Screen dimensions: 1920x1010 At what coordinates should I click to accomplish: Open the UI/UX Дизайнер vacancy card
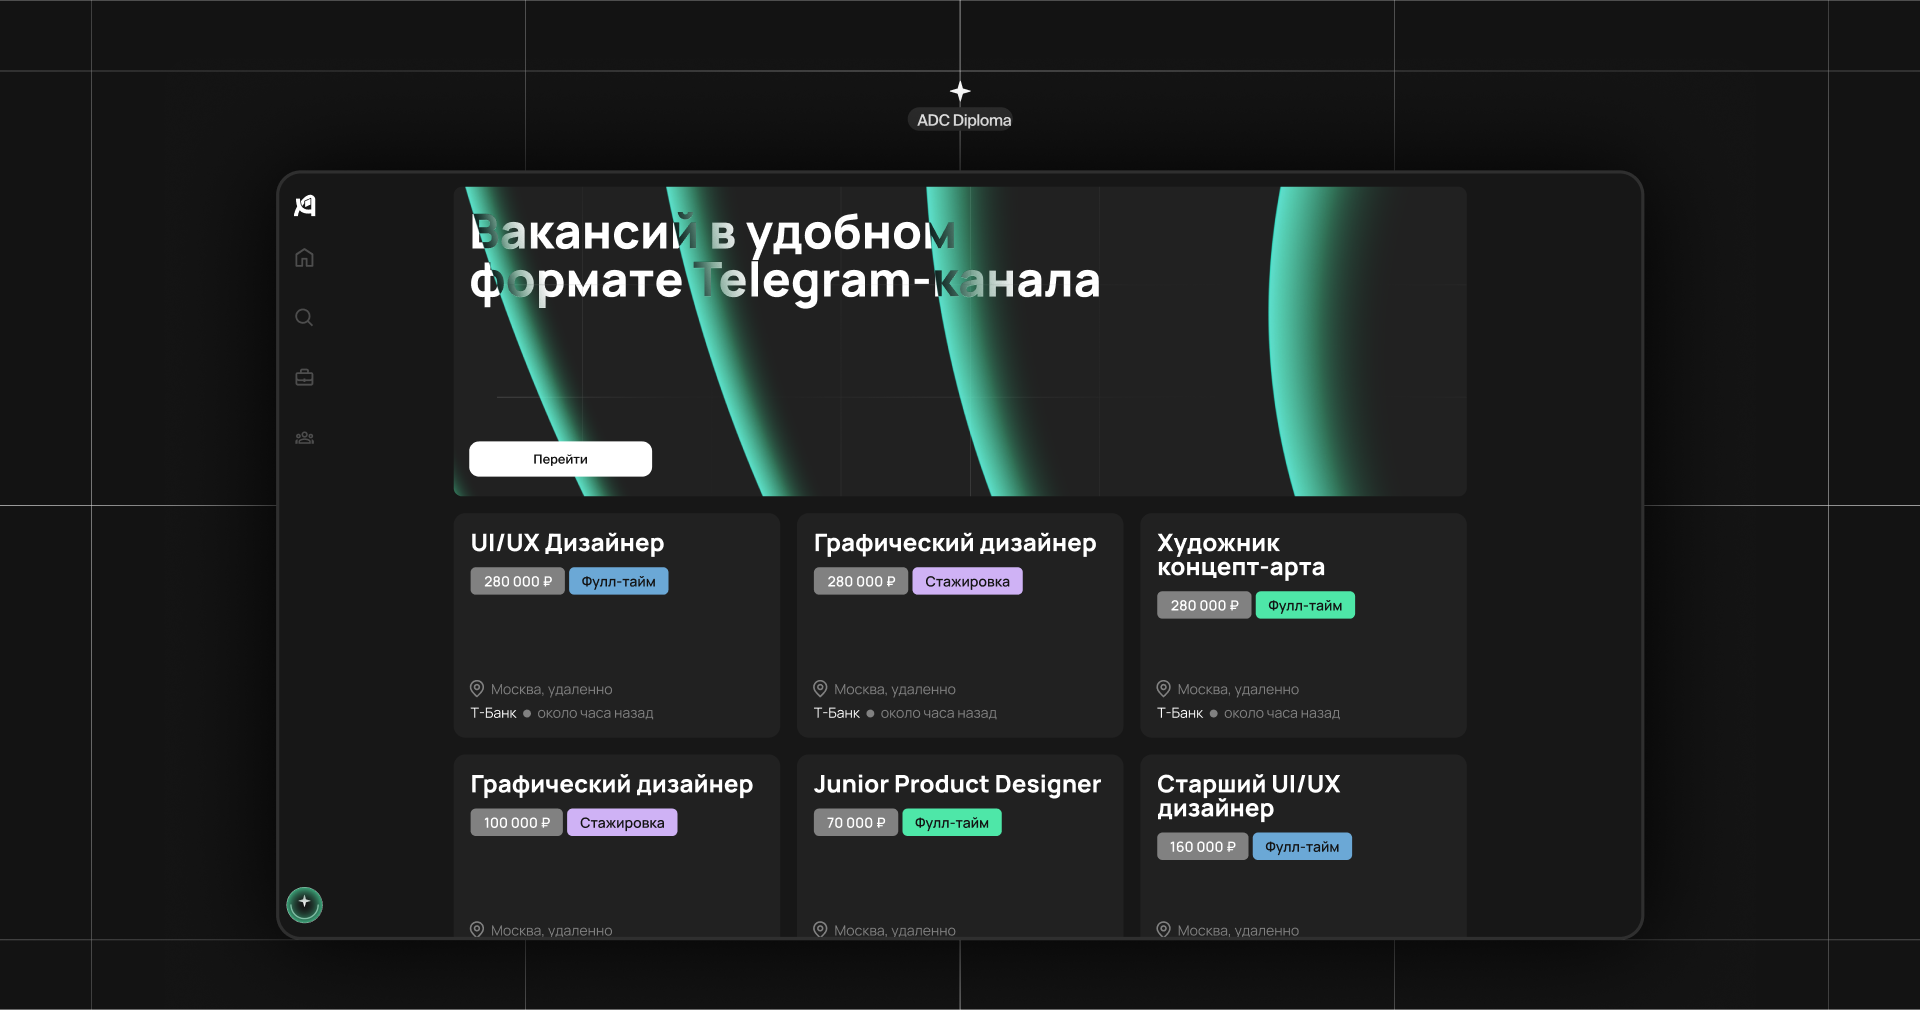point(617,626)
